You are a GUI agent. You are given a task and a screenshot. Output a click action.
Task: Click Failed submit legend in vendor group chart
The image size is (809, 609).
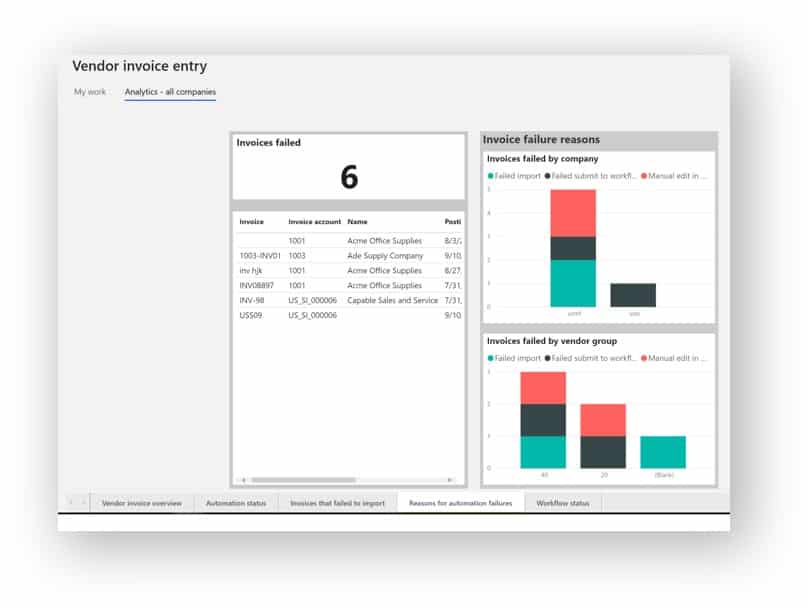pos(590,358)
